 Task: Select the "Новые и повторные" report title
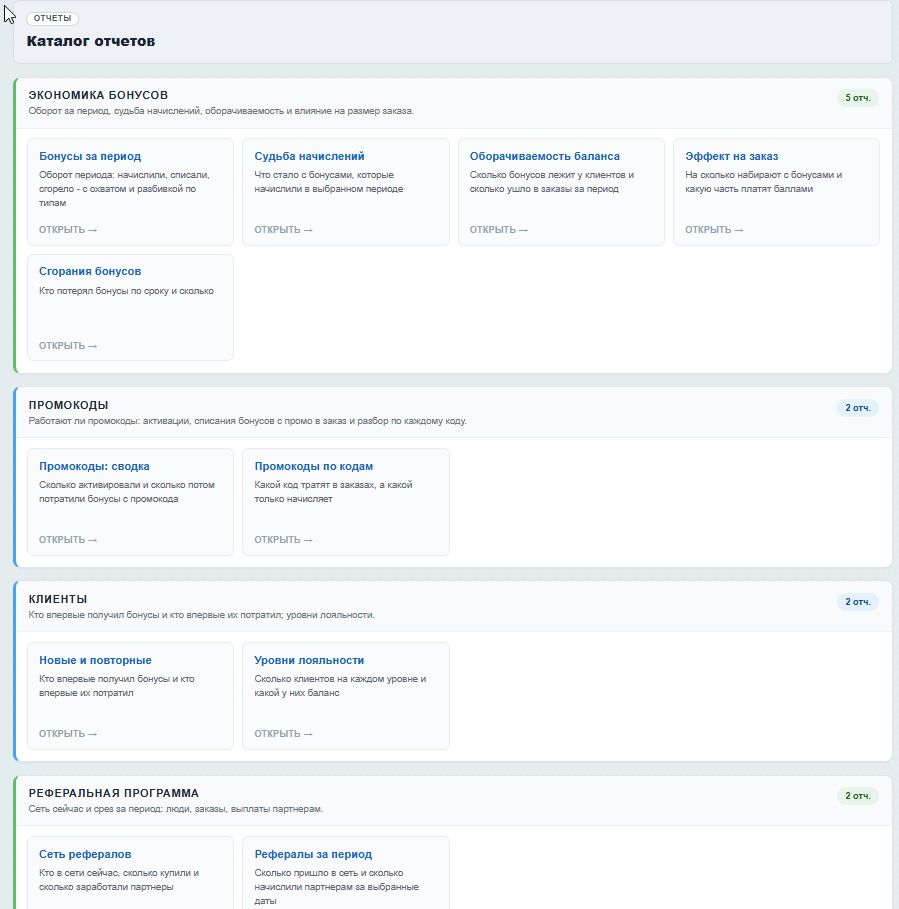tap(95, 660)
